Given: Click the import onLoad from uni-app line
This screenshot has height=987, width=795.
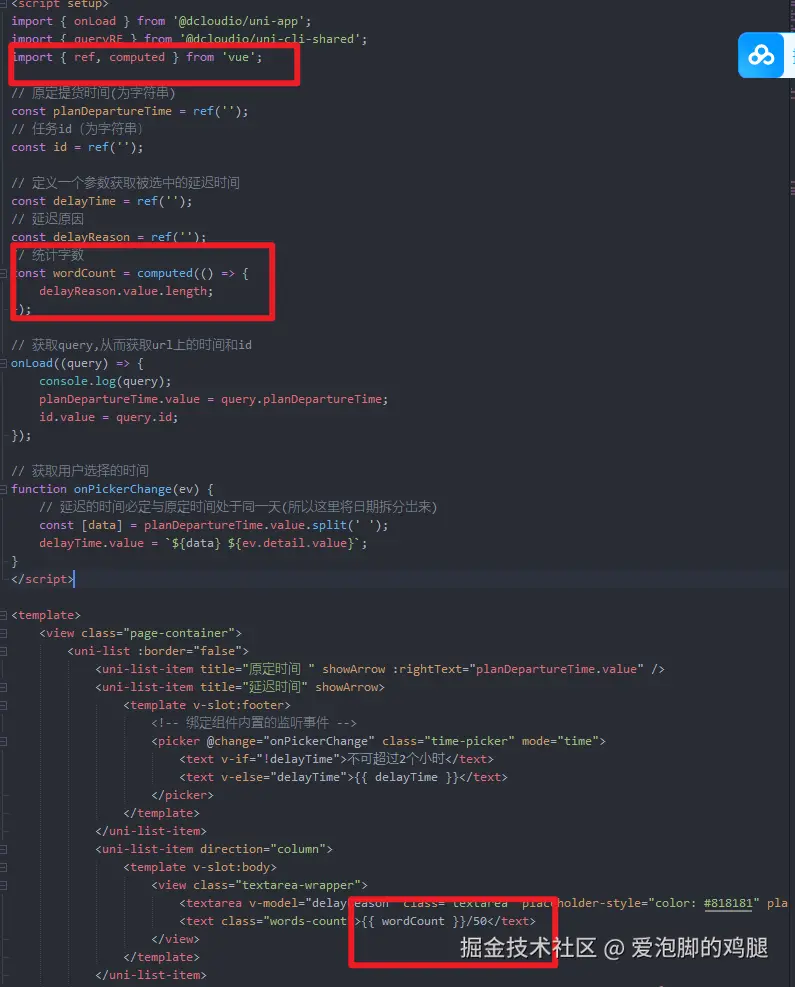Looking at the screenshot, I should [161, 21].
